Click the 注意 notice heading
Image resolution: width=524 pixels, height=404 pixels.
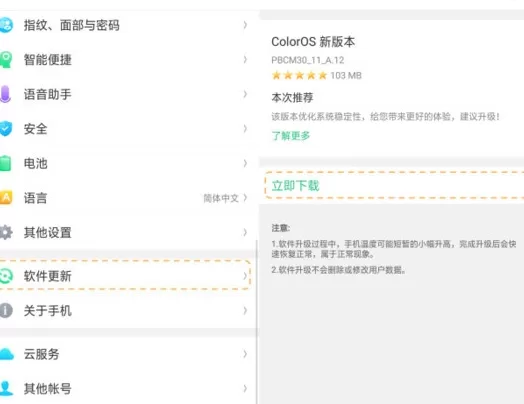280,228
